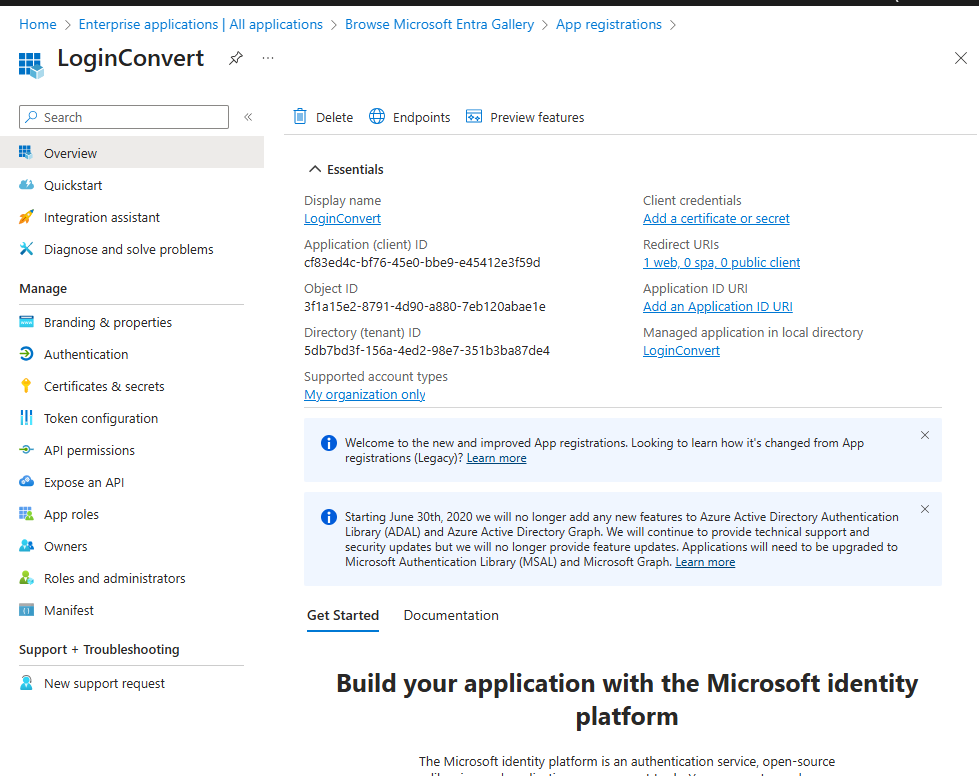Click the LoginConvert display name link

[342, 219]
